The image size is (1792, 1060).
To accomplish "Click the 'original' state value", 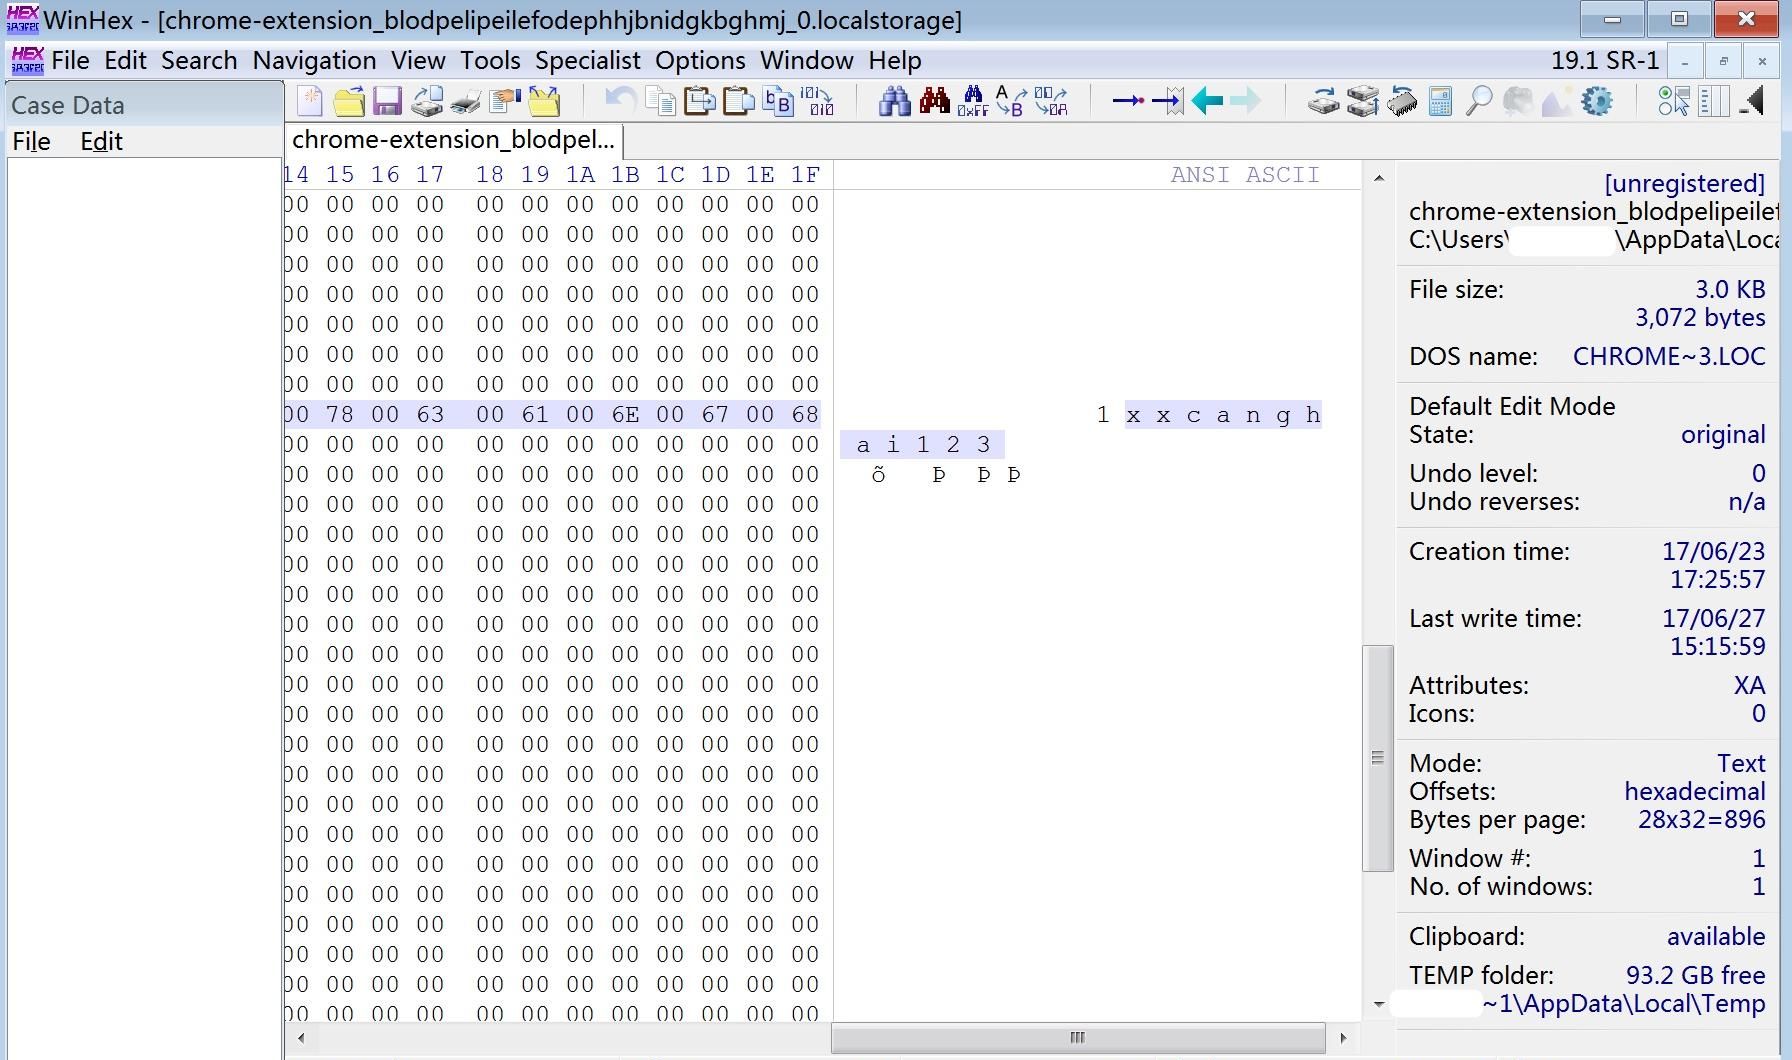I will (x=1723, y=435).
